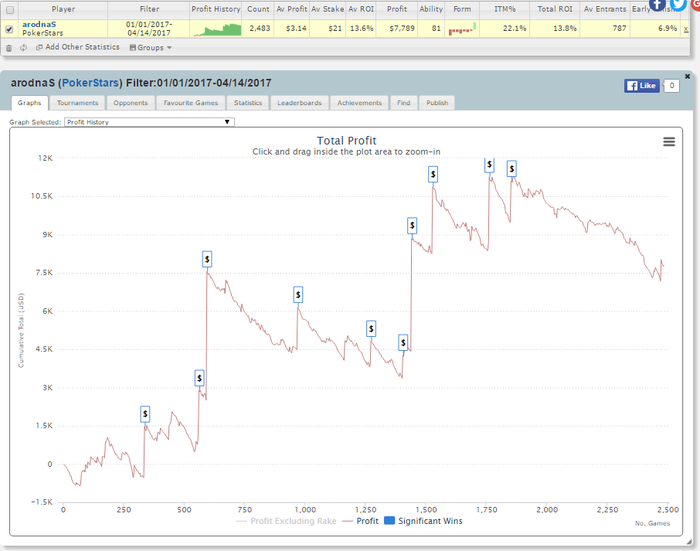700x551 pixels.
Task: Open the Publish tab
Action: pyautogui.click(x=437, y=103)
